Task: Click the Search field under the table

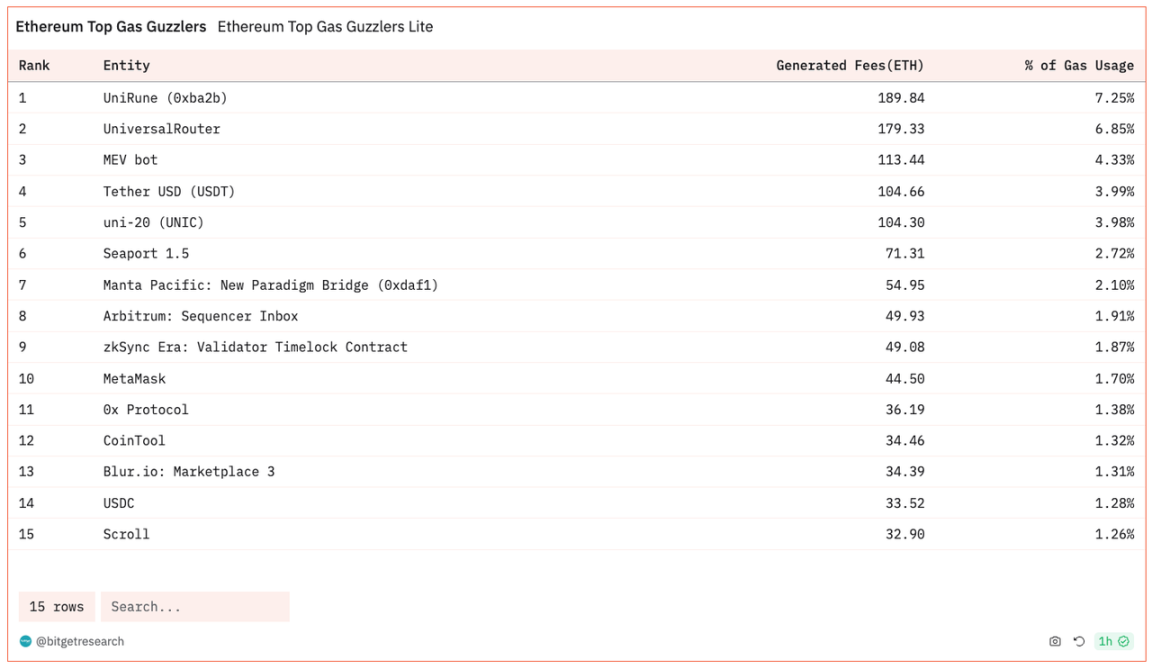Action: 195,607
